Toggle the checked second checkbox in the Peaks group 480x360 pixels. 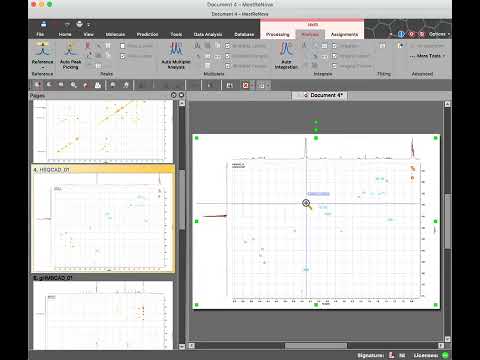(123, 56)
